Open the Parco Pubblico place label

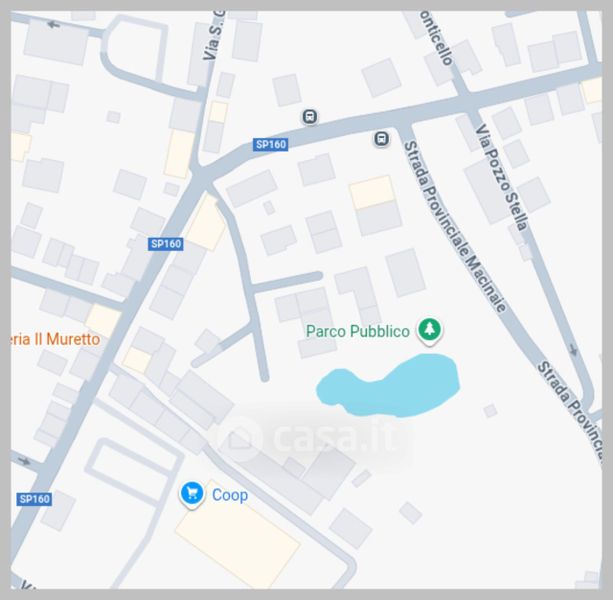point(357,331)
